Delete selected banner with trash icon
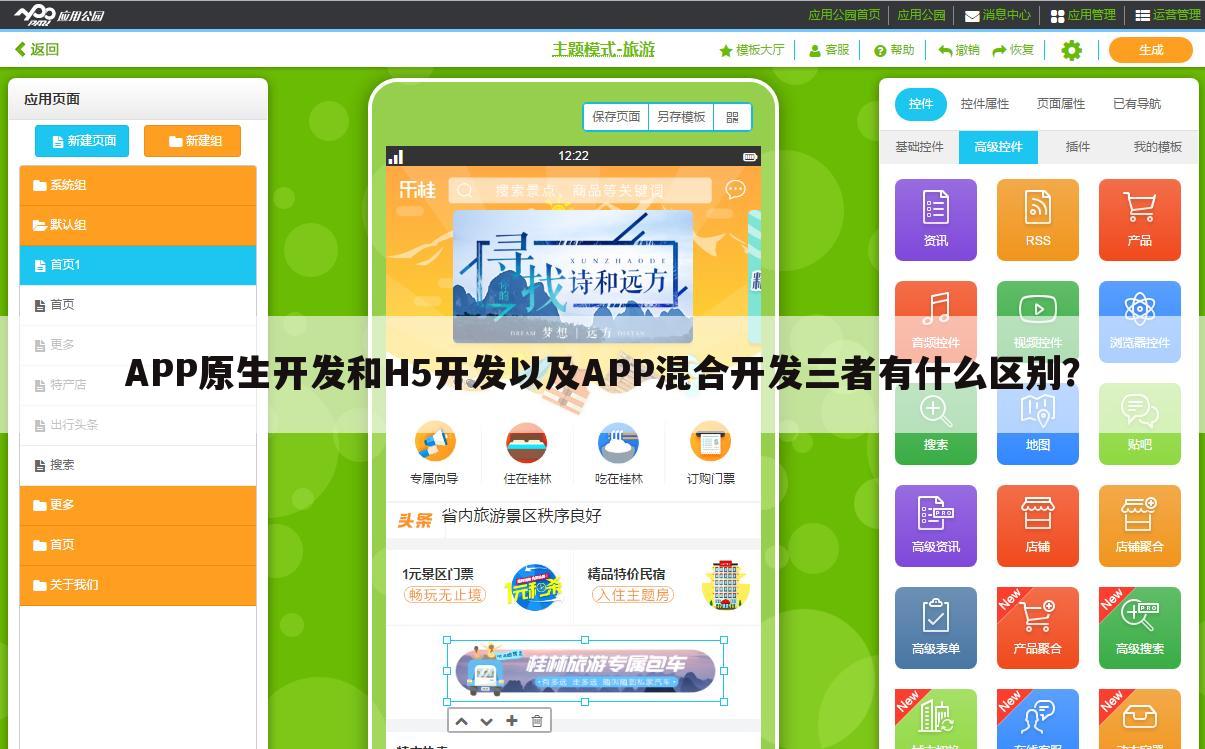 (x=537, y=721)
